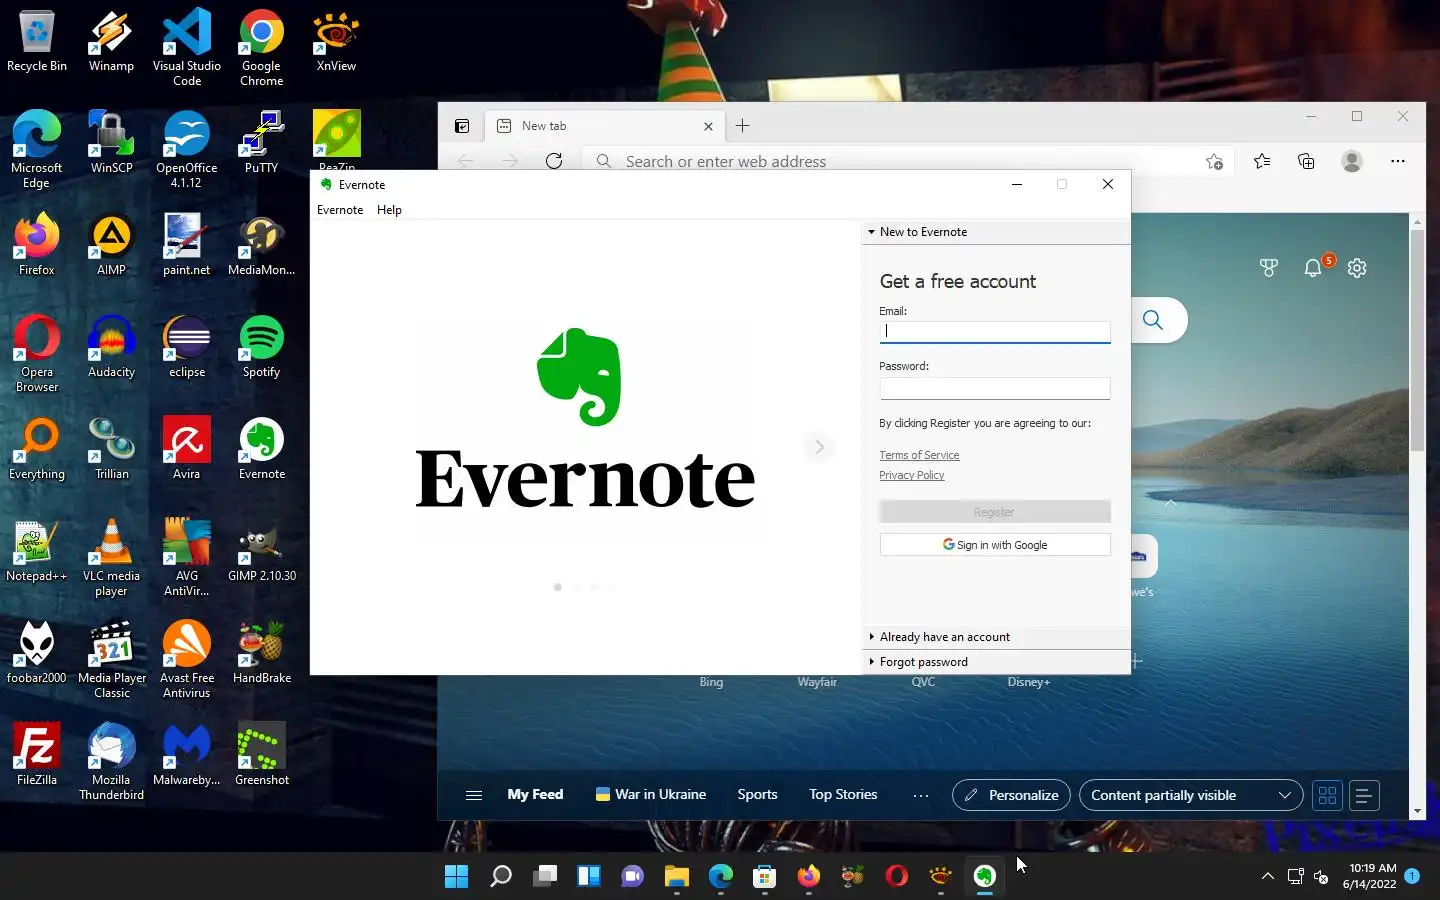
Task: Open PuTTY desktop shortcut
Action: coord(262,143)
